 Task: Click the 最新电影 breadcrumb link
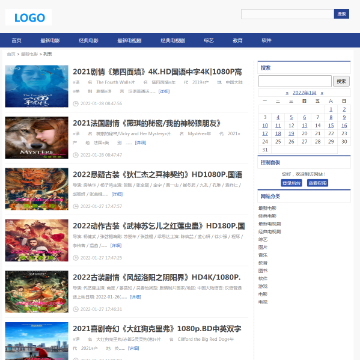[x=29, y=54]
